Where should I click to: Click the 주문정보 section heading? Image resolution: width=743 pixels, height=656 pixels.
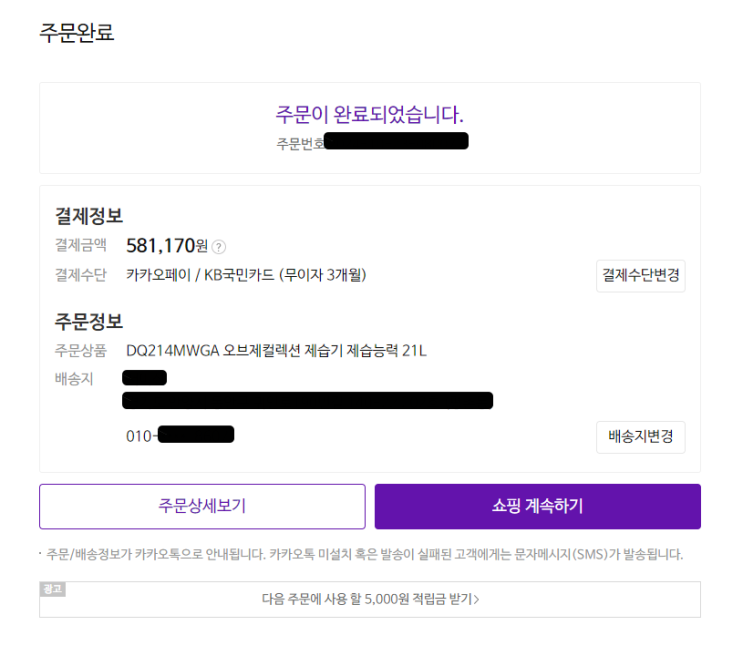tap(89, 322)
